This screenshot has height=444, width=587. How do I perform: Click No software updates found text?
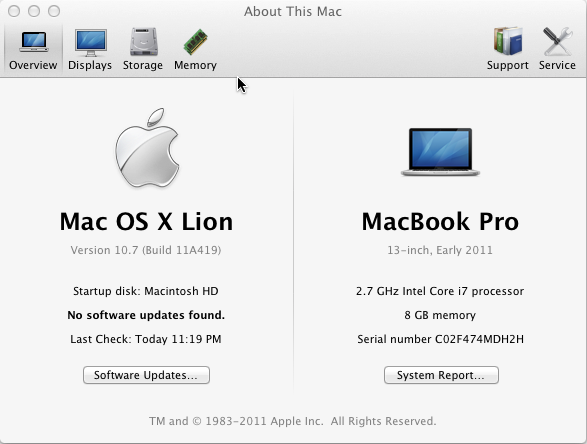[146, 315]
